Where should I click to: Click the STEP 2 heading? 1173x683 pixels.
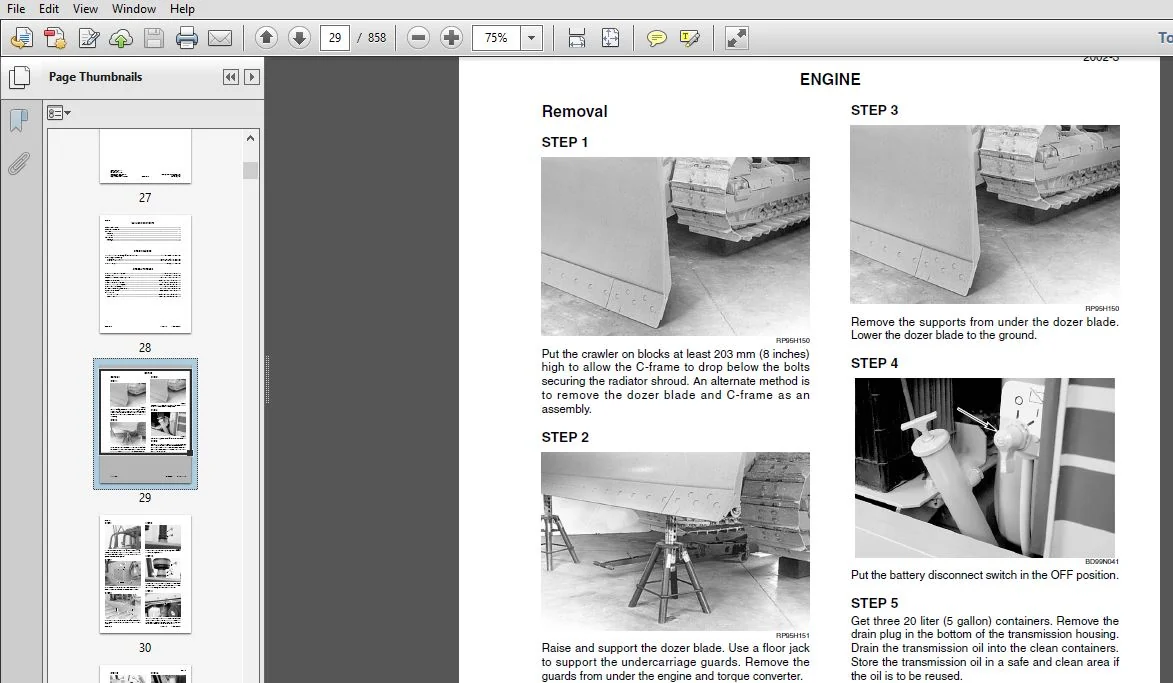click(565, 438)
